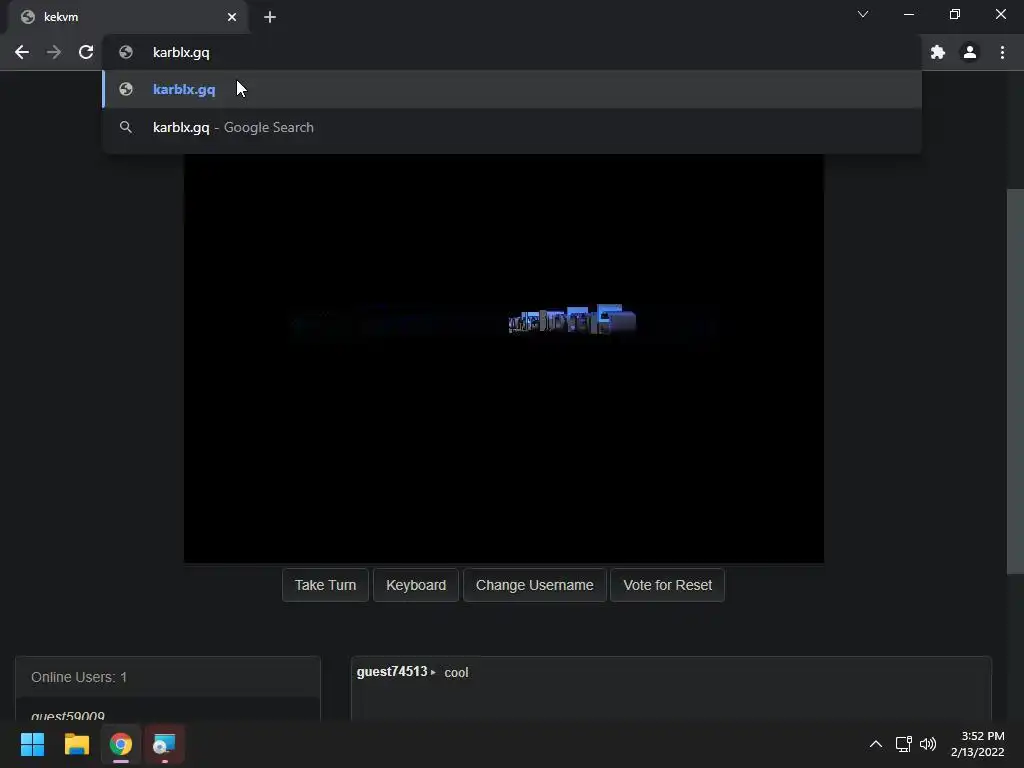Click the magnifier icon in the search suggestion
This screenshot has width=1024, height=768.
pos(126,127)
